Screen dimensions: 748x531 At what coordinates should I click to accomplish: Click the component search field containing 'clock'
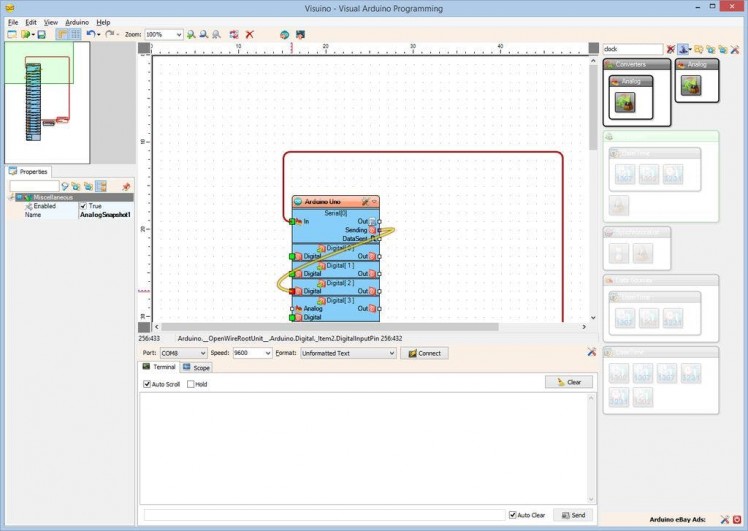pyautogui.click(x=632, y=49)
